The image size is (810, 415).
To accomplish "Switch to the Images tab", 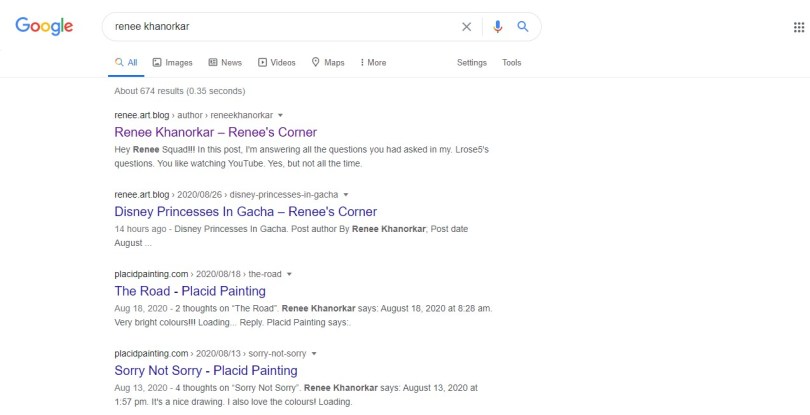I will click(172, 63).
